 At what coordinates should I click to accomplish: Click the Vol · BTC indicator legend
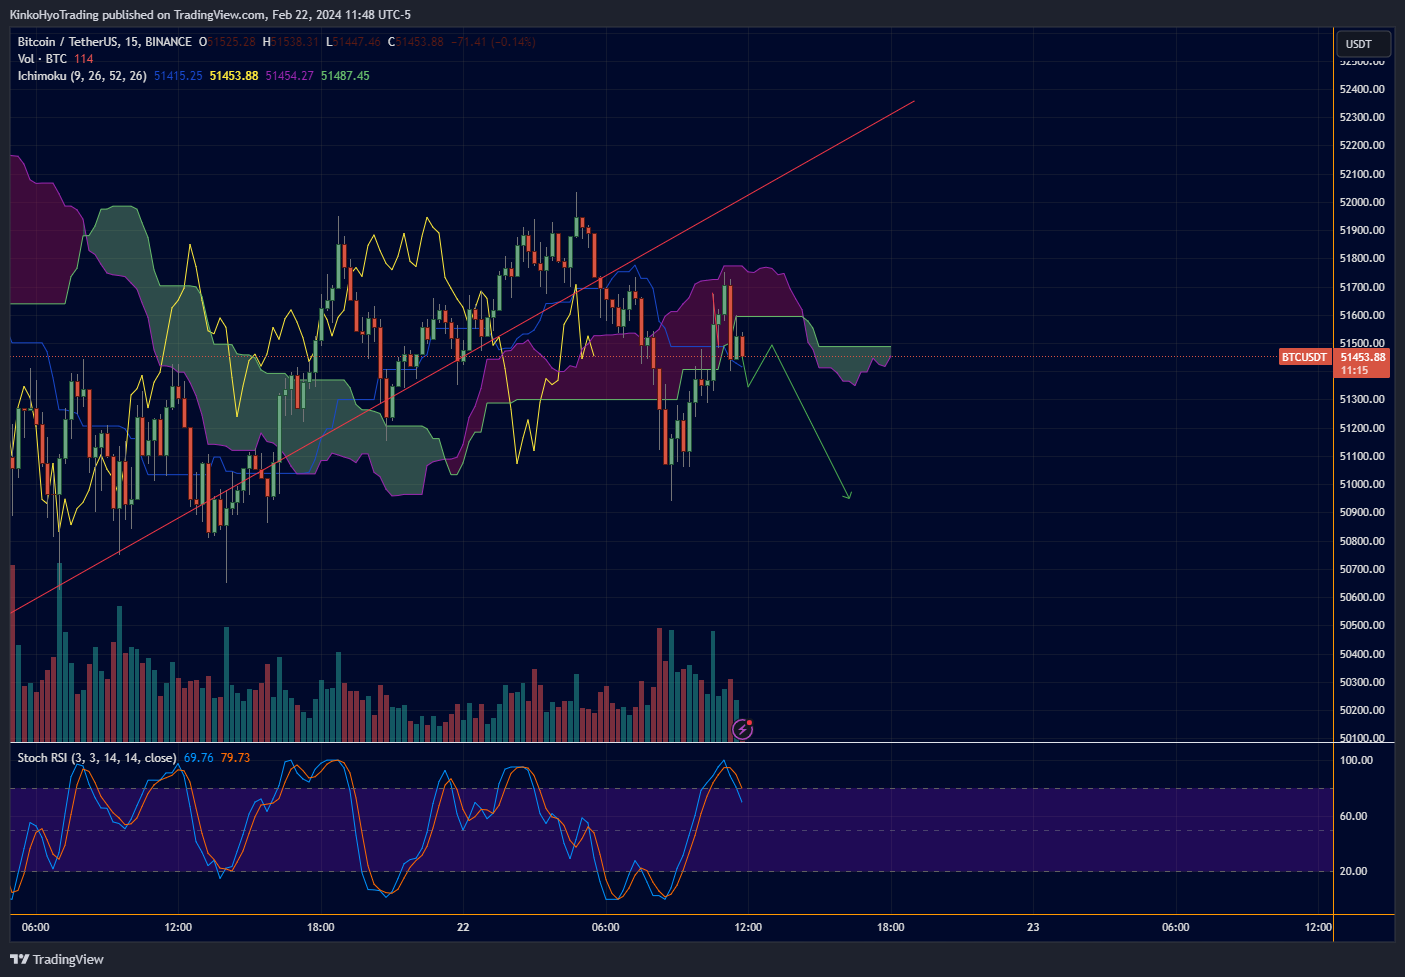pos(42,59)
